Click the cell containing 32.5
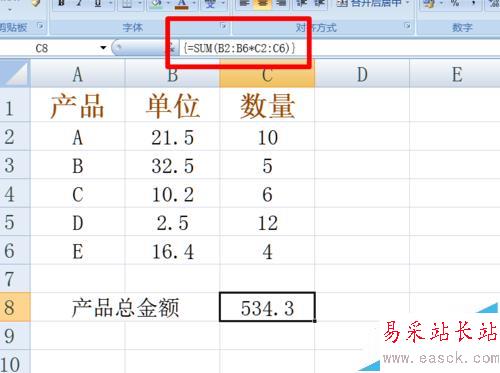 coord(172,165)
